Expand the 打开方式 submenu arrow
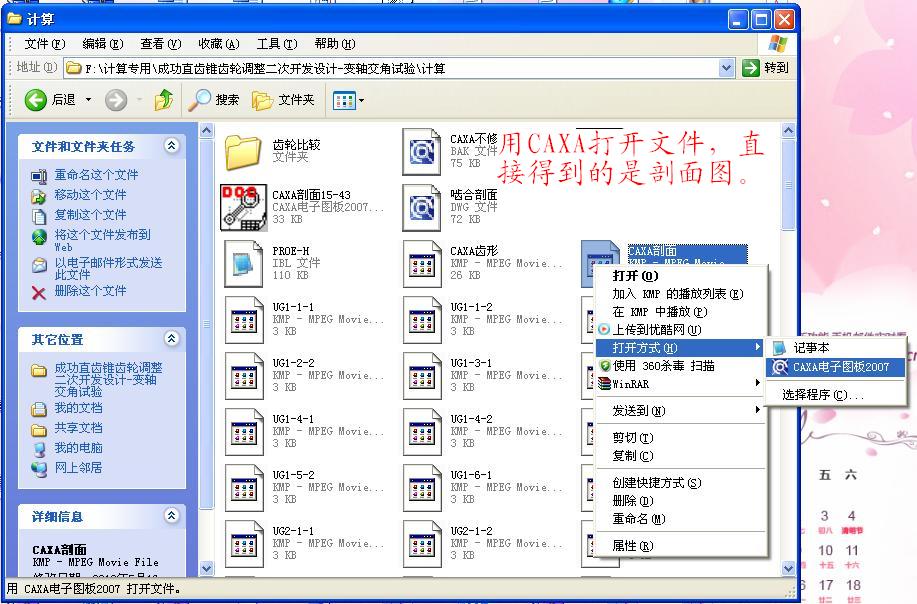 coord(757,347)
